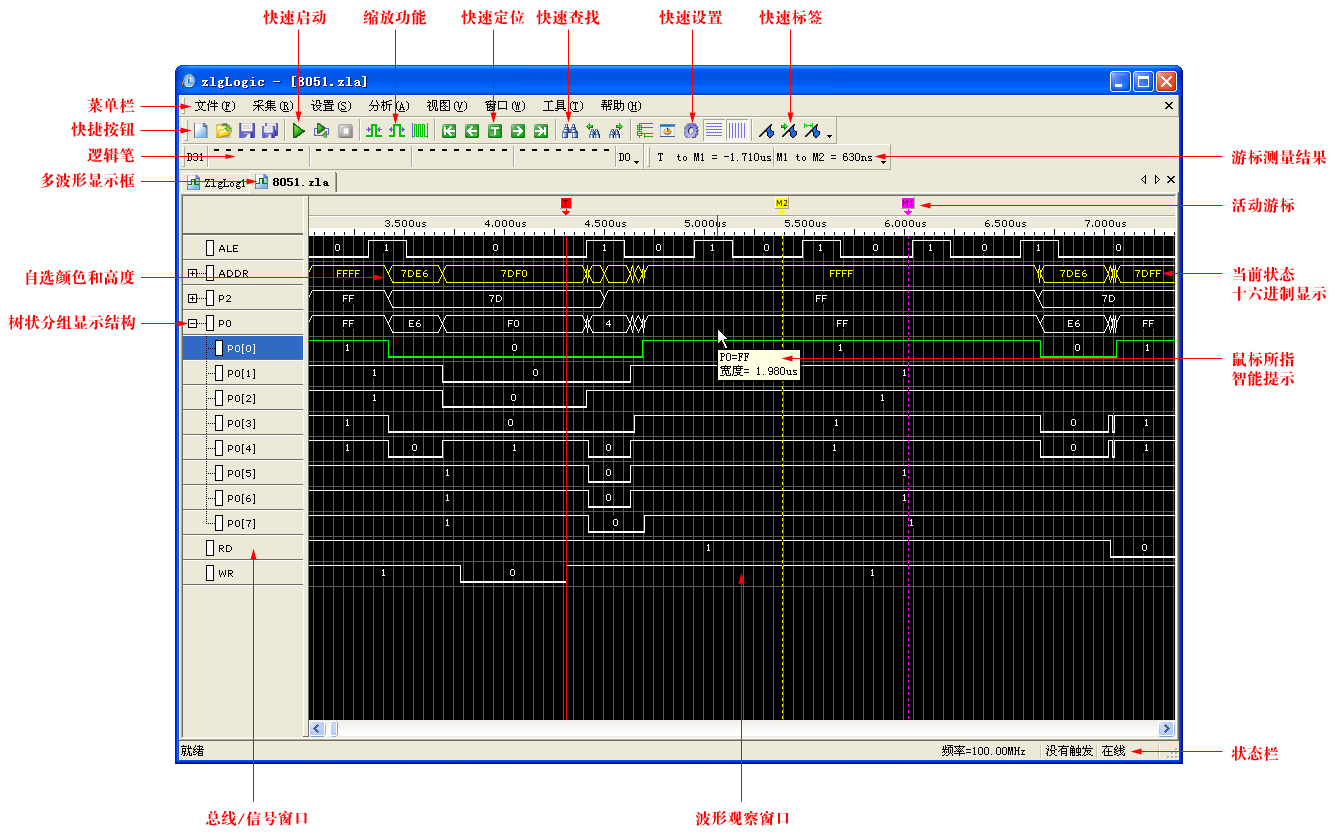1342x836 pixels.
Task: Collapse the P0 bus group
Action: [193, 323]
